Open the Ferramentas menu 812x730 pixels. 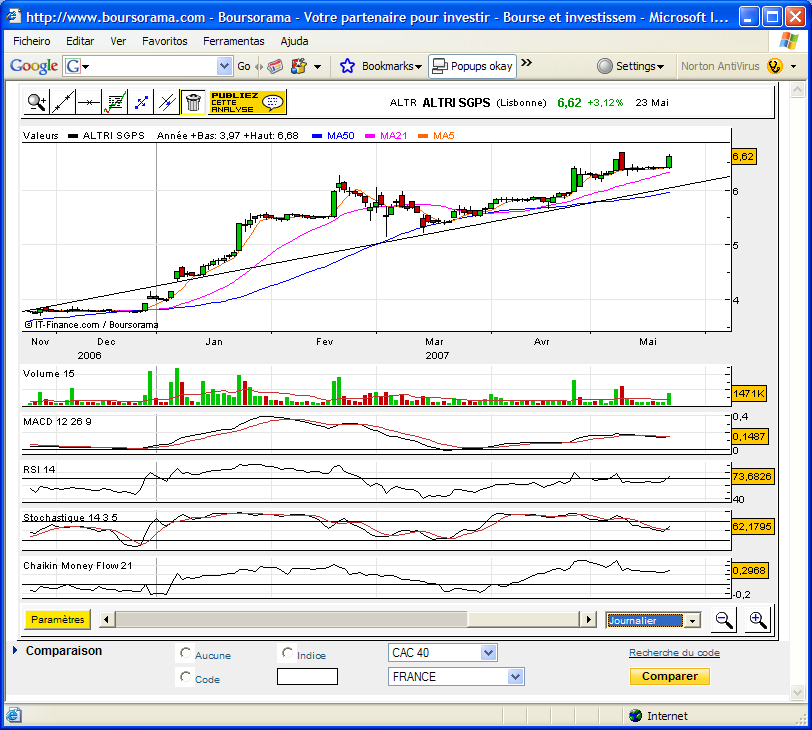point(234,41)
